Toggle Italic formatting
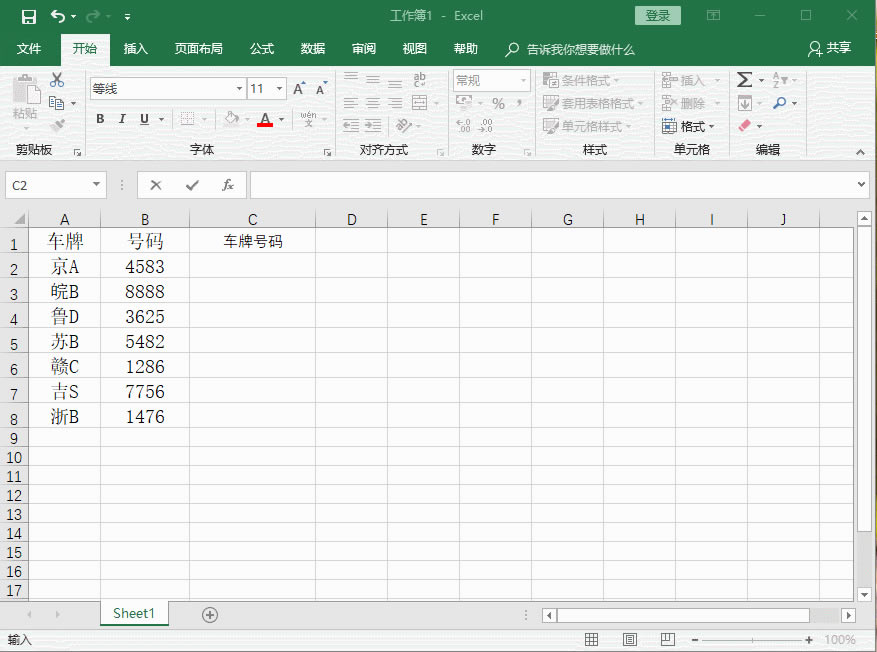Screen dimensions: 877x652 pyautogui.click(x=122, y=119)
